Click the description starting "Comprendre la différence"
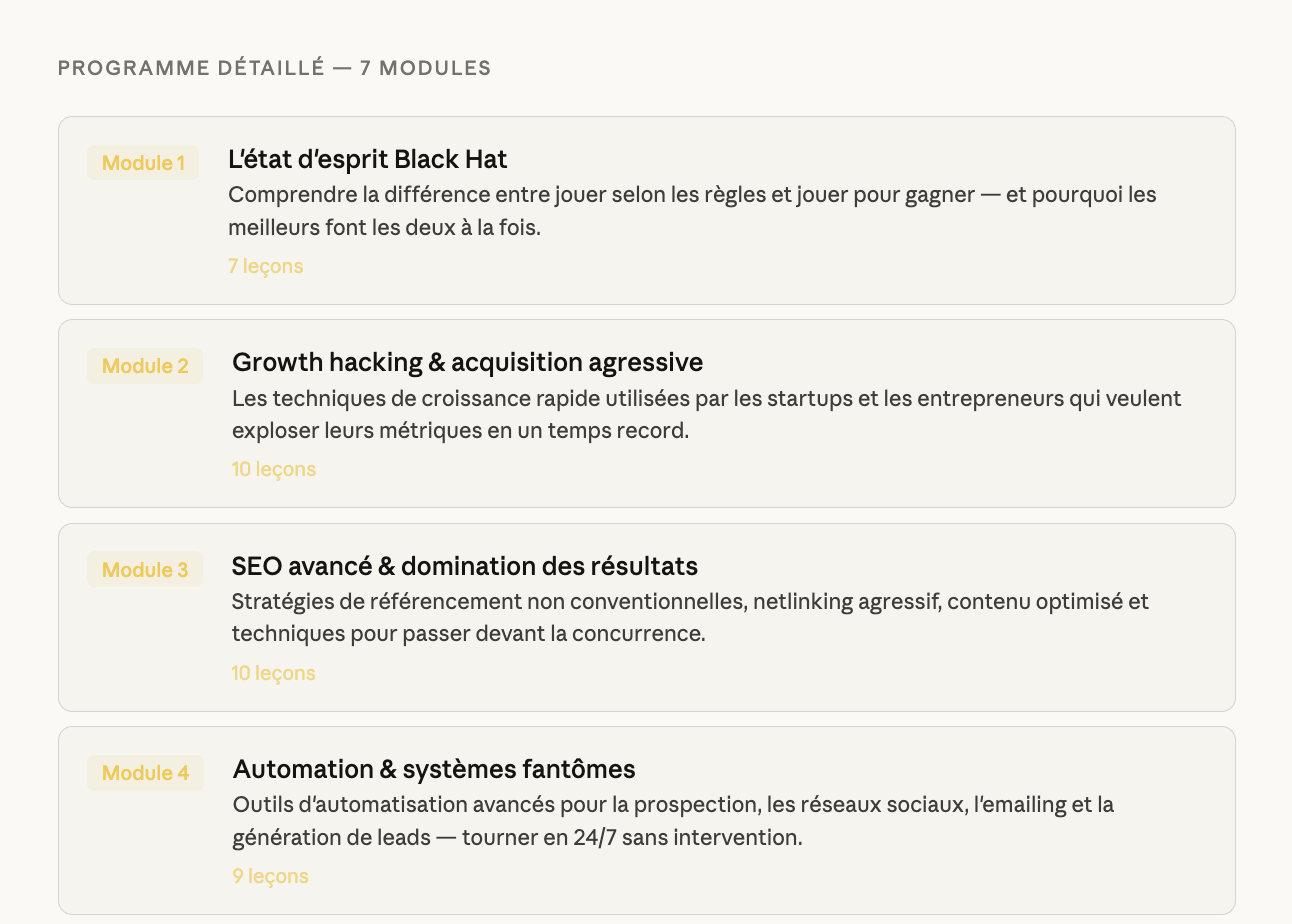 [692, 211]
